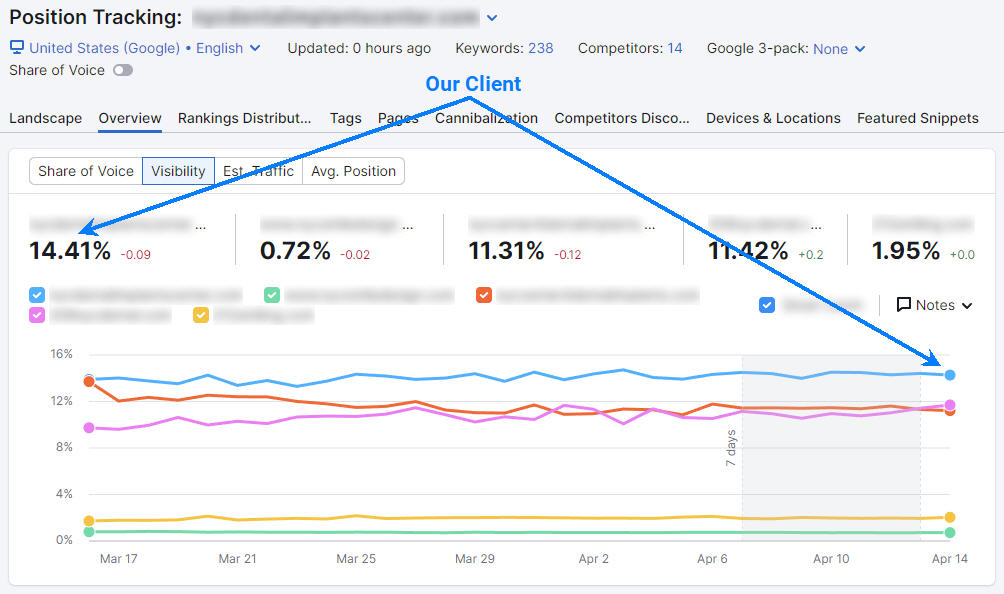The height and width of the screenshot is (594, 1004).
Task: Expand the Position Tracking project dropdown
Action: [490, 17]
